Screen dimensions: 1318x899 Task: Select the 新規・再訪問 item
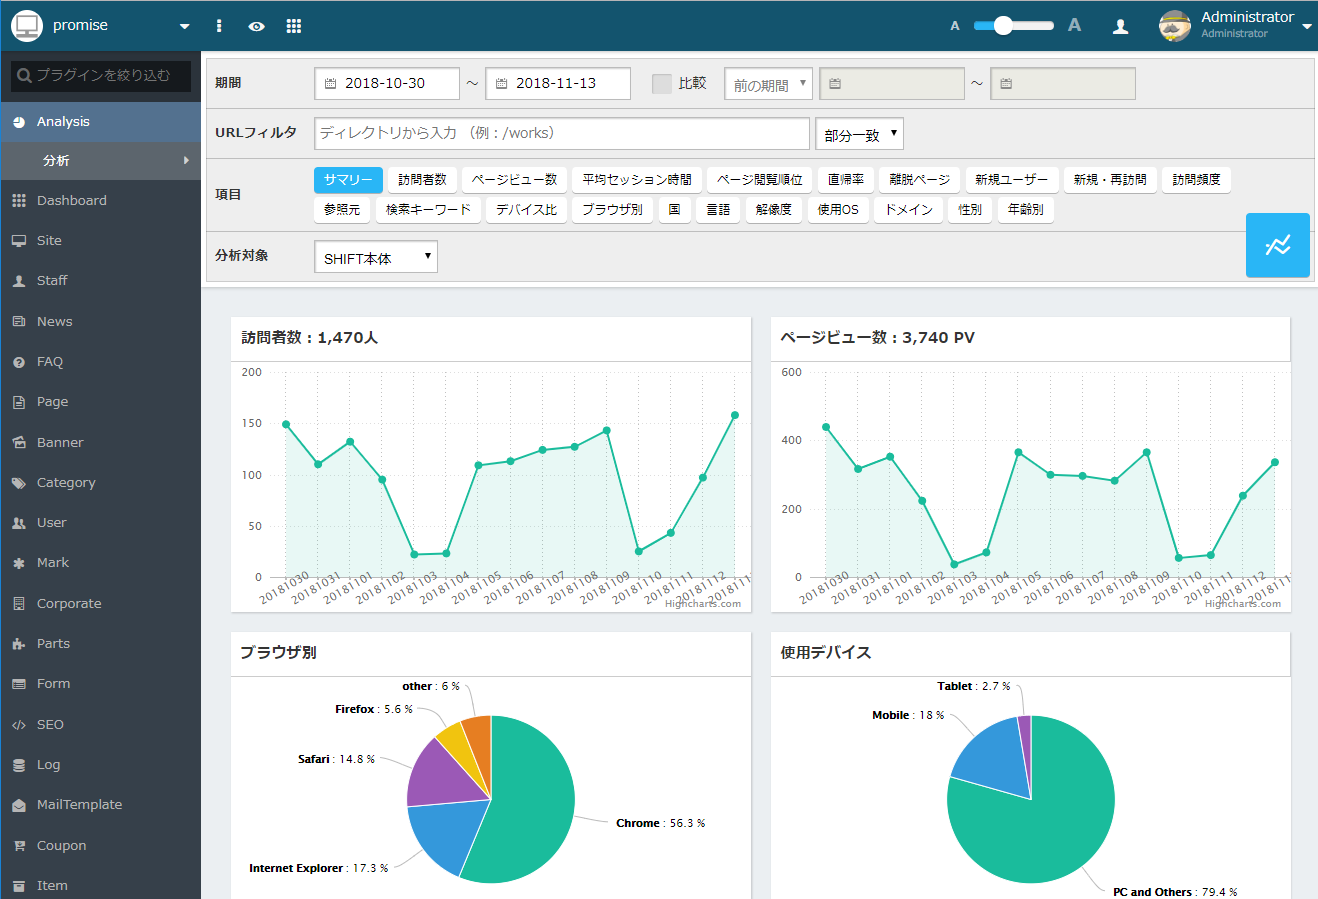(1110, 180)
